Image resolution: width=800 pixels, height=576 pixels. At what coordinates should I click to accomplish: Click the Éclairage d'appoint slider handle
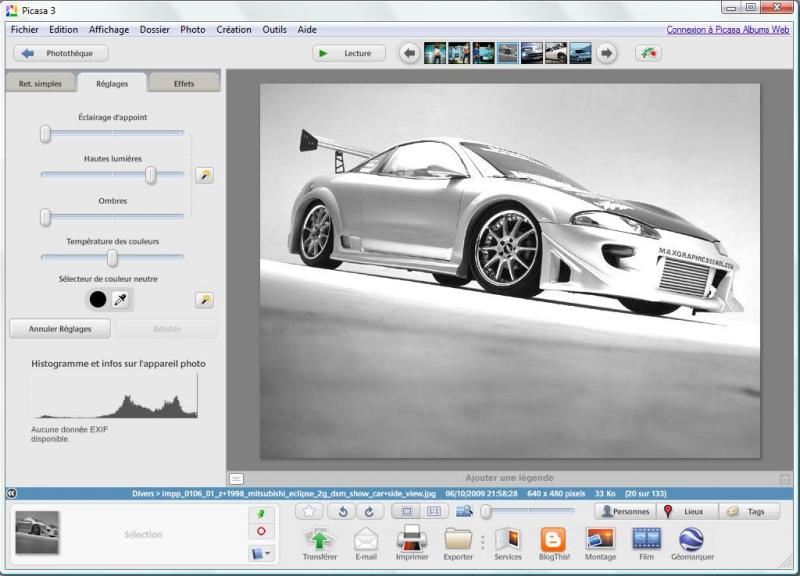click(45, 134)
